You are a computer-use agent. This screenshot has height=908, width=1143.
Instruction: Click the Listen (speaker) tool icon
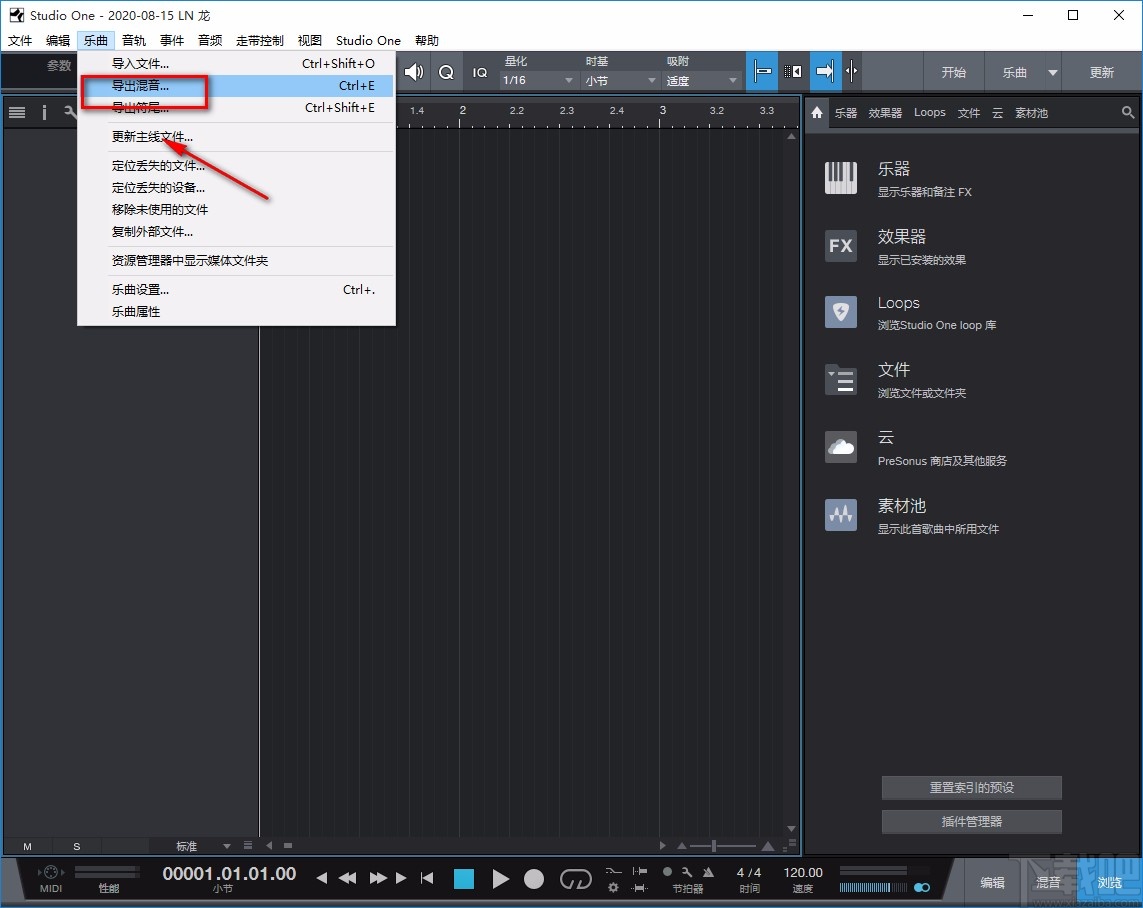coord(413,71)
